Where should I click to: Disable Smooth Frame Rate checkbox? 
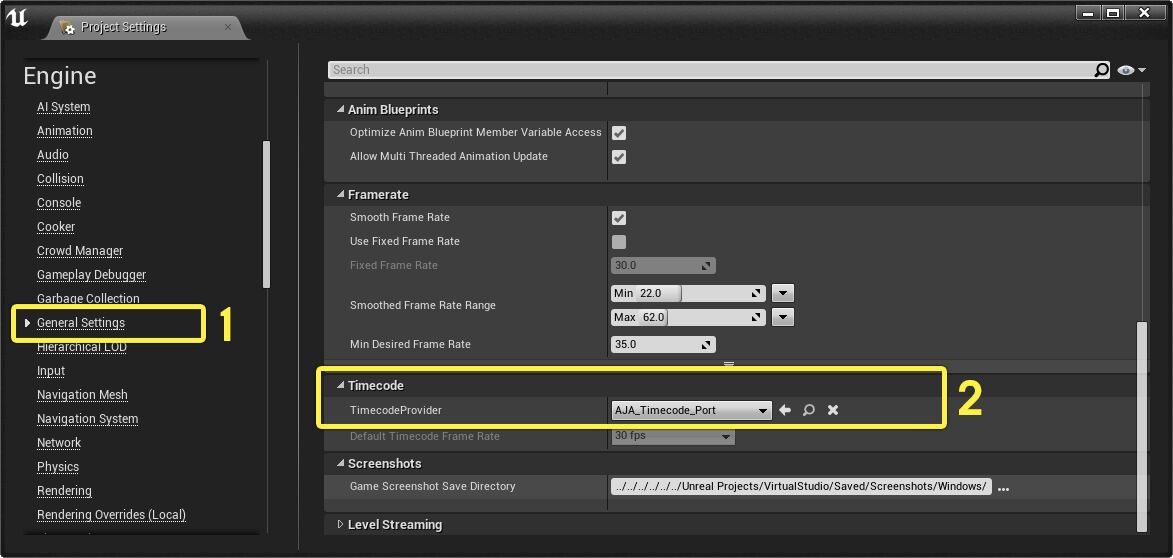619,218
